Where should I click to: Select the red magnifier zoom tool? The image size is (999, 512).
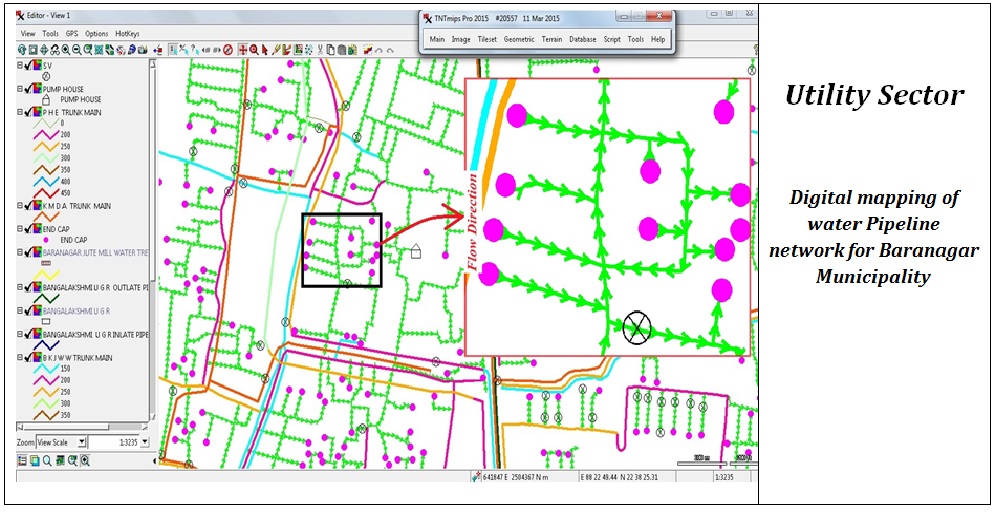coord(253,49)
